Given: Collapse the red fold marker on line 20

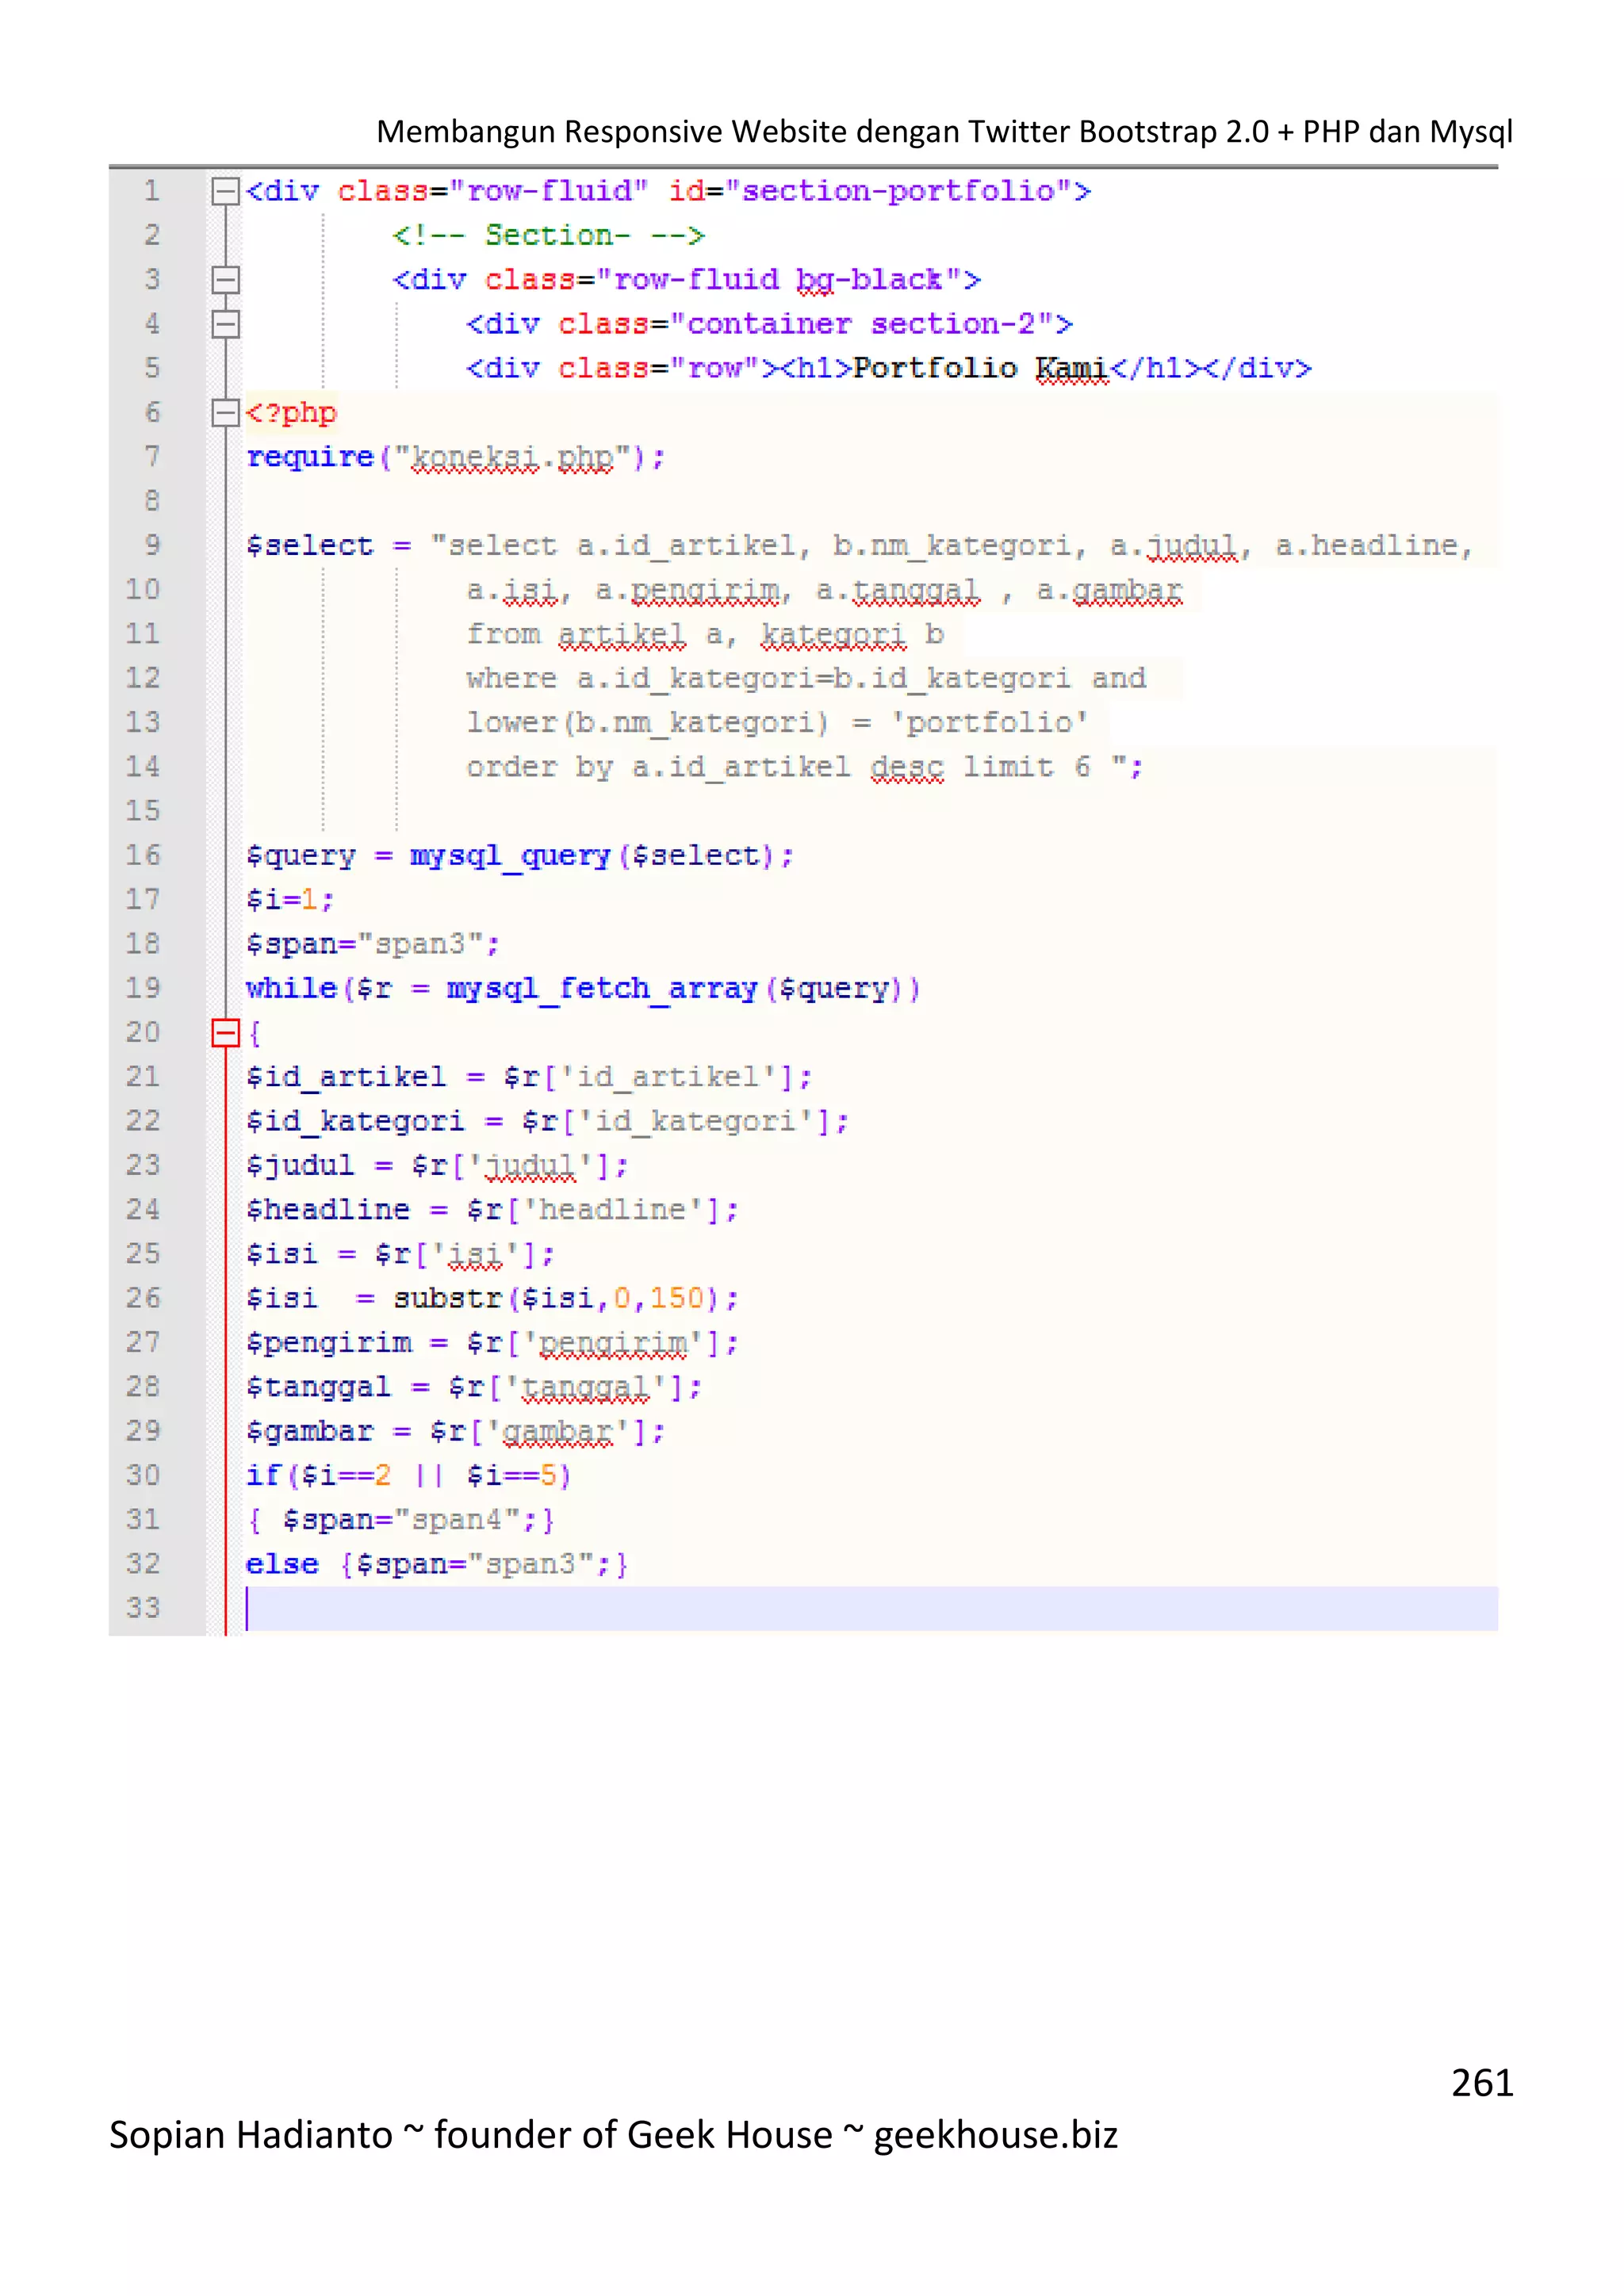Looking at the screenshot, I should click(x=226, y=1033).
